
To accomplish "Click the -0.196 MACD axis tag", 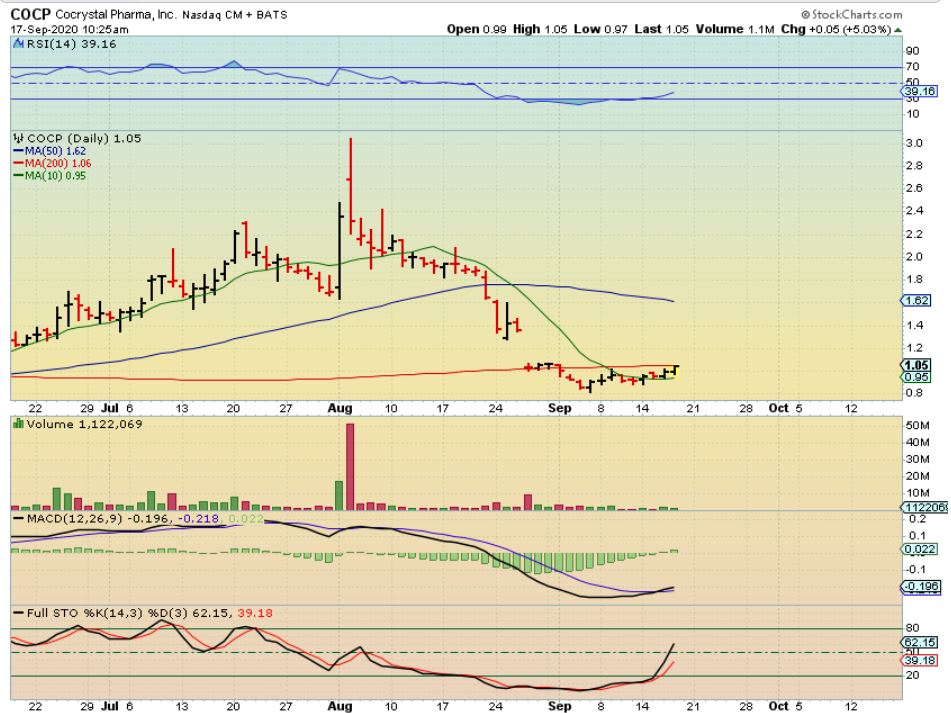I will coord(921,587).
